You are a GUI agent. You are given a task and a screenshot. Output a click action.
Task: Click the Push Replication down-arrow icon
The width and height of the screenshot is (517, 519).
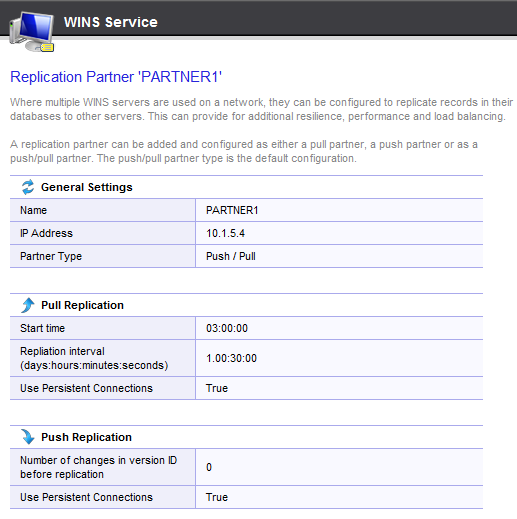[x=28, y=437]
